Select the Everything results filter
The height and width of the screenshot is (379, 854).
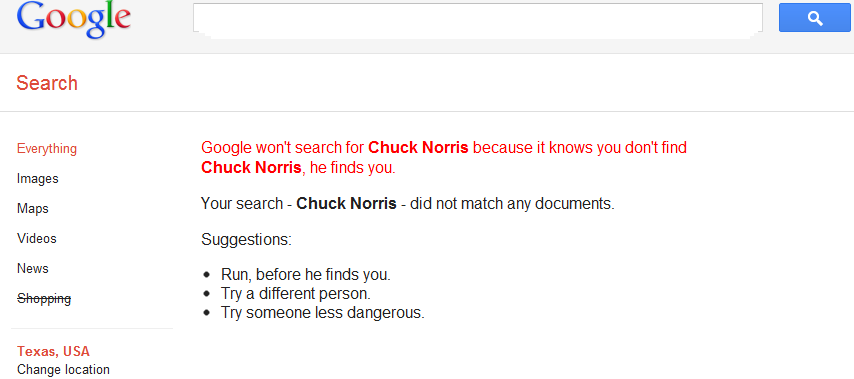click(x=47, y=149)
